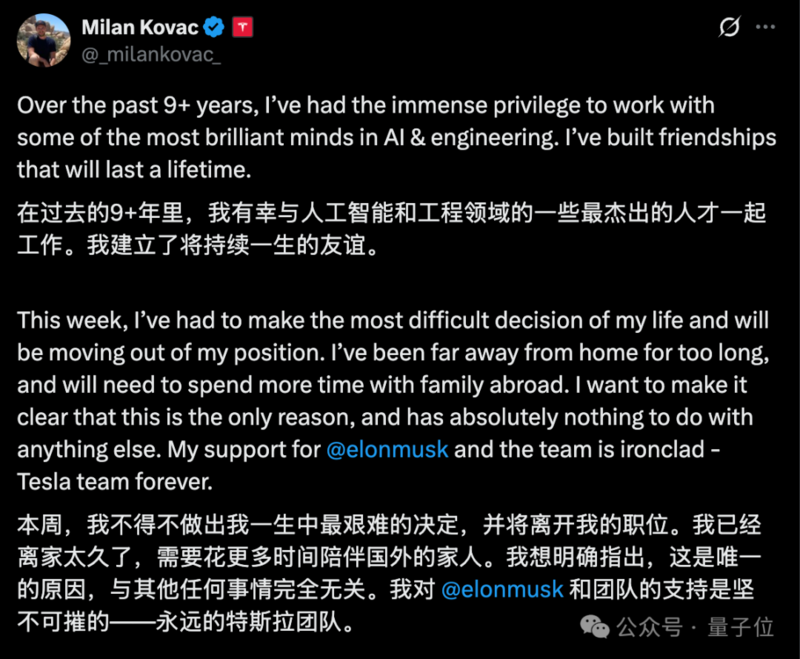800x659 pixels.
Task: Open the @_milankovac_ handle link
Action: point(151,54)
